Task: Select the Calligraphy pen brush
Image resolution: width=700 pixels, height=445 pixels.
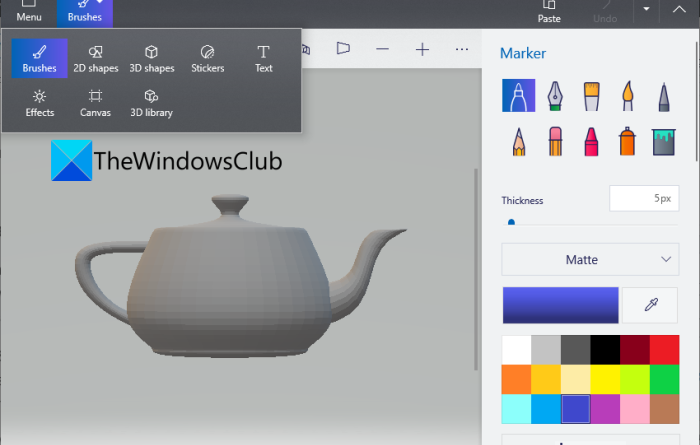Action: click(555, 96)
